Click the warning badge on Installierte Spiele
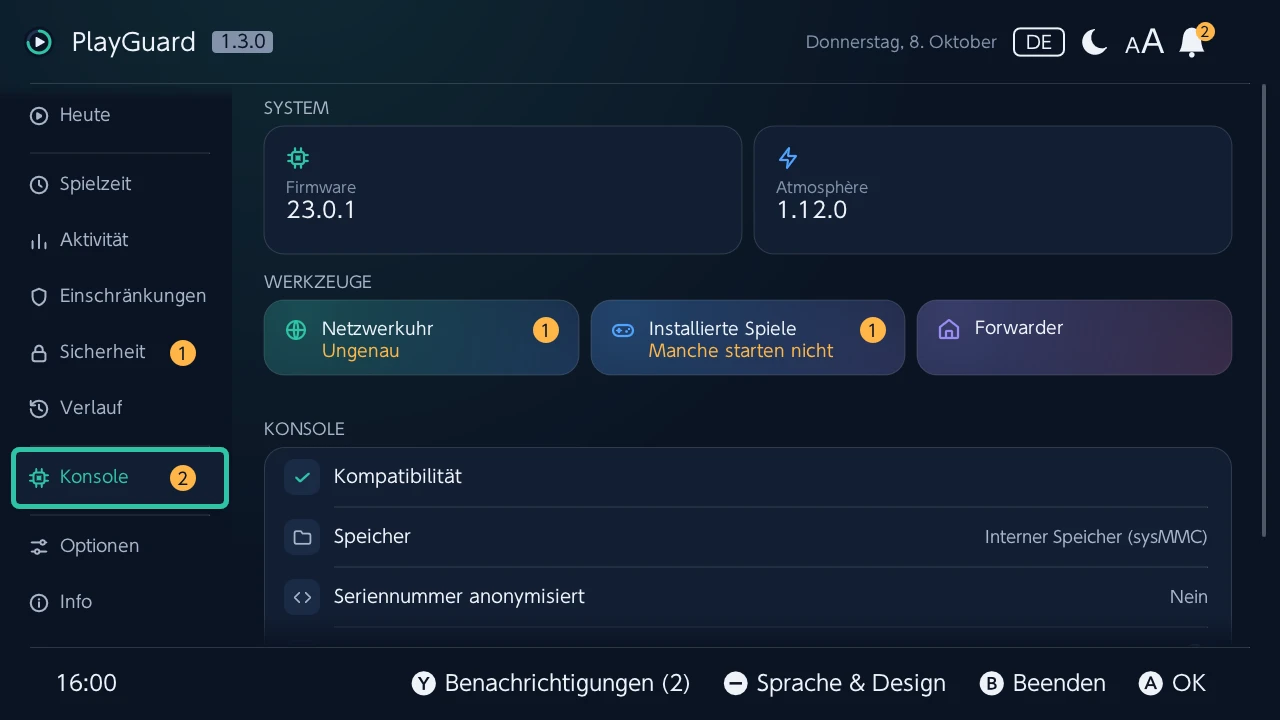Image resolution: width=1280 pixels, height=720 pixels. click(x=873, y=330)
